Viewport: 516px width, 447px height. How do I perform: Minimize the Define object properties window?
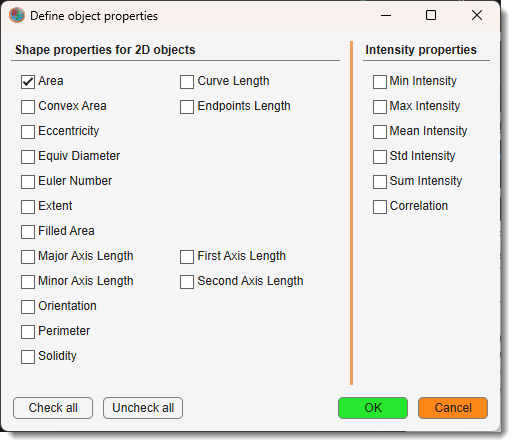(x=386, y=15)
